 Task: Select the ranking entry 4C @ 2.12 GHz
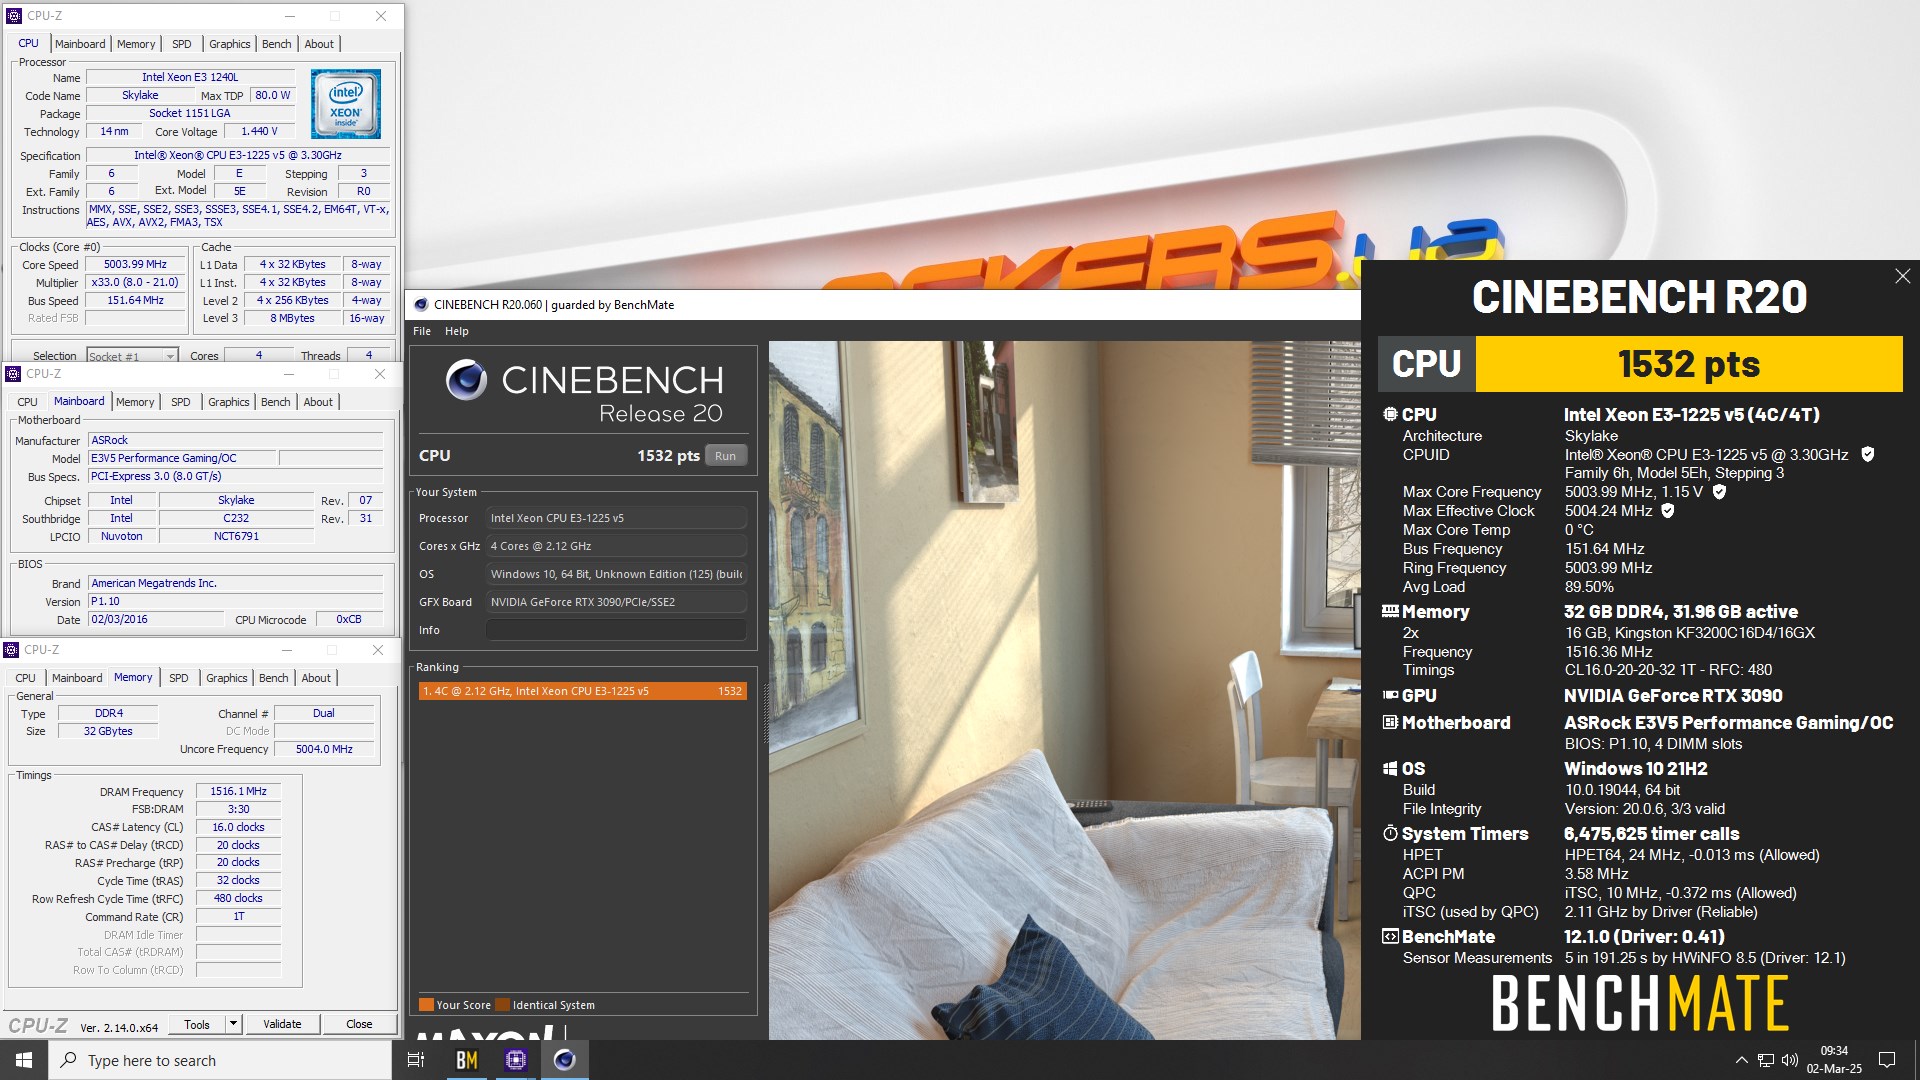(x=582, y=691)
